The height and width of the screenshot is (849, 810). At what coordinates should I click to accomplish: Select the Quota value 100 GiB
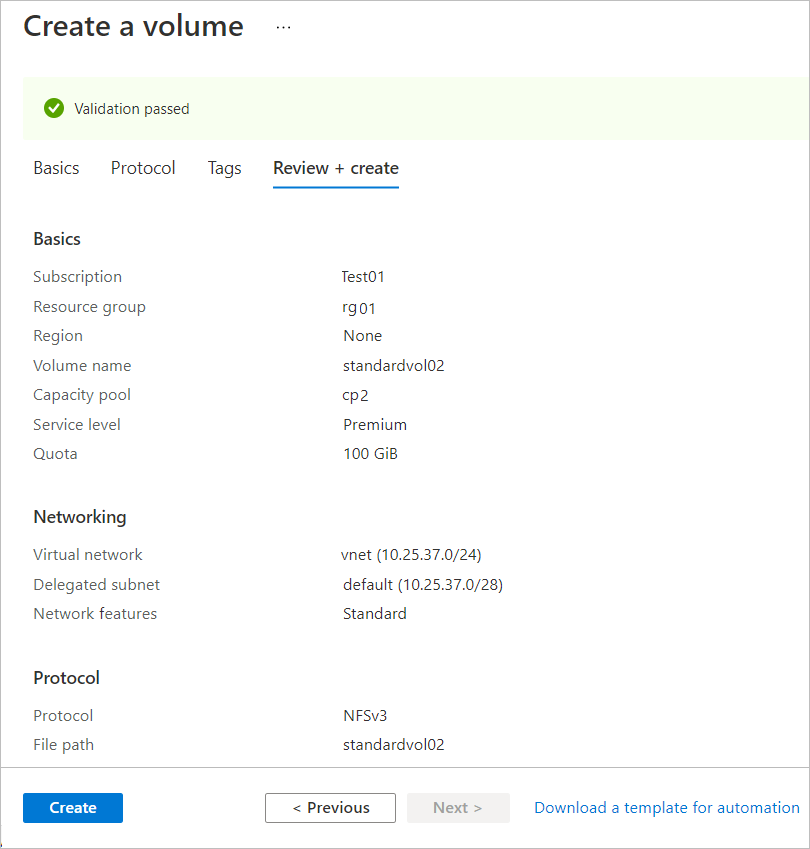pos(370,453)
